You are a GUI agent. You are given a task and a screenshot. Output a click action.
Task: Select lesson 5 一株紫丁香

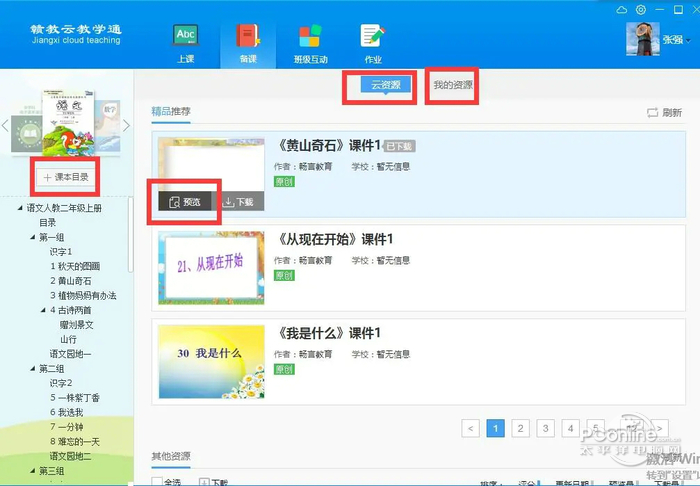pos(75,398)
